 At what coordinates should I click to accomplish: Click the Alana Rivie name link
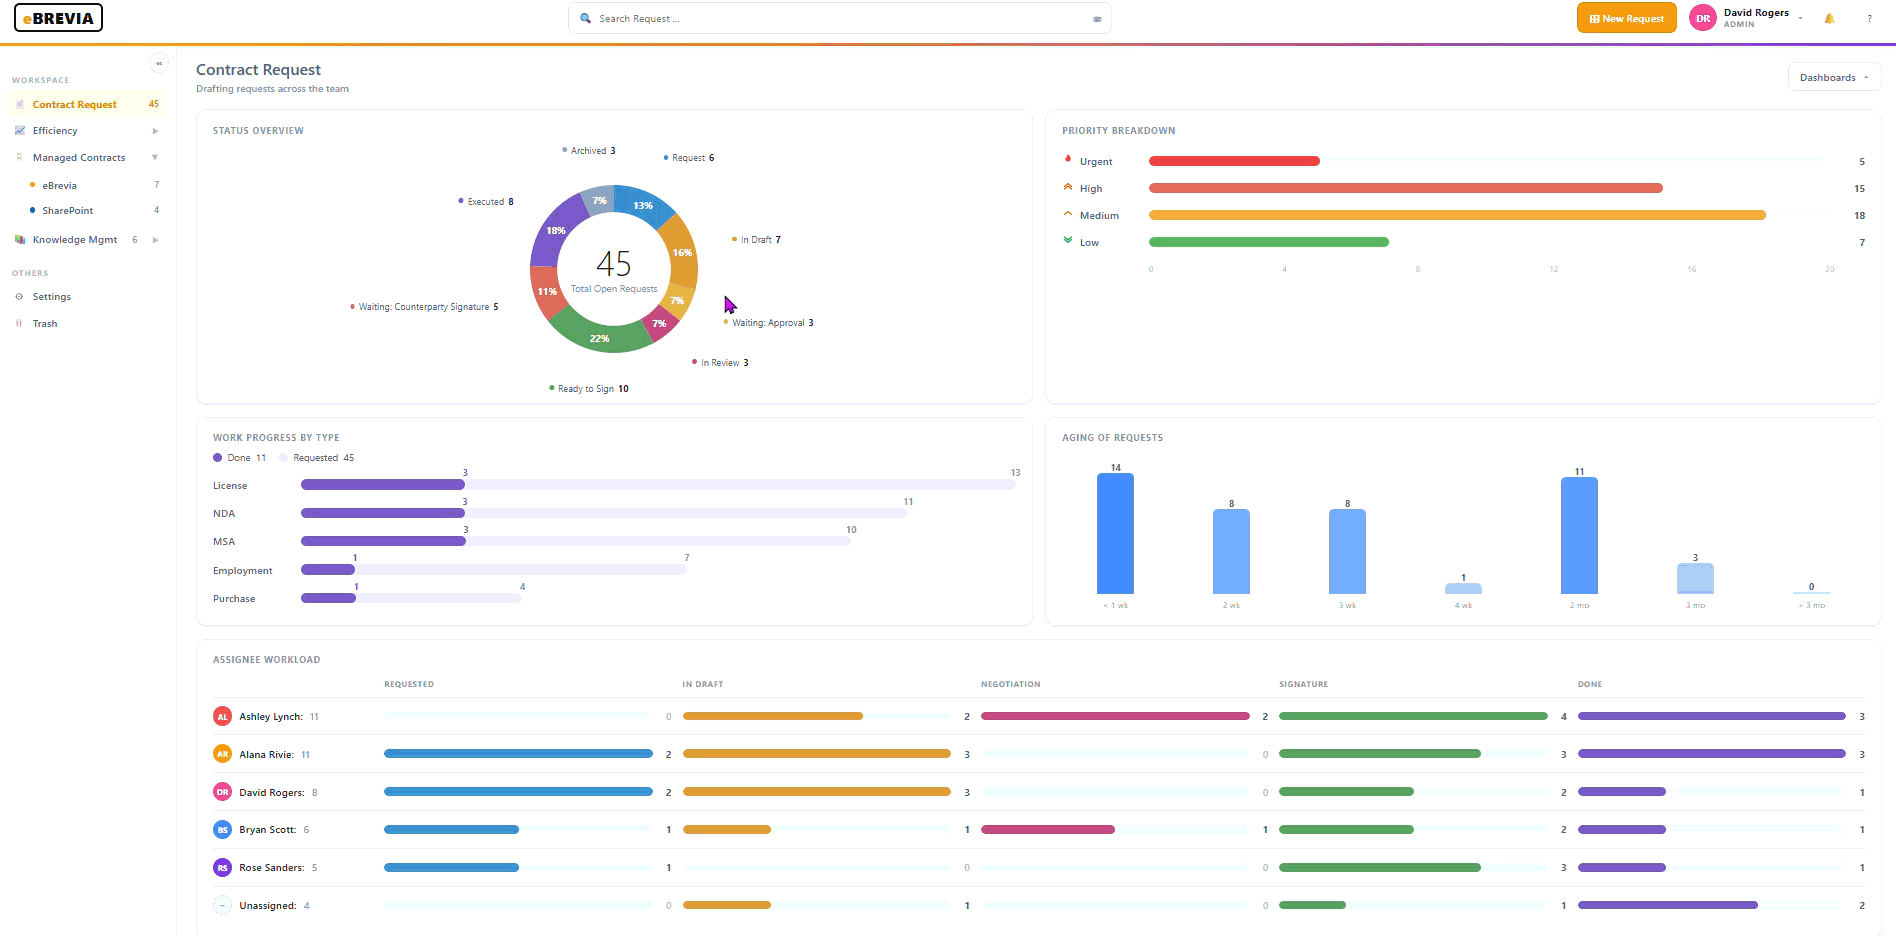[x=266, y=755]
